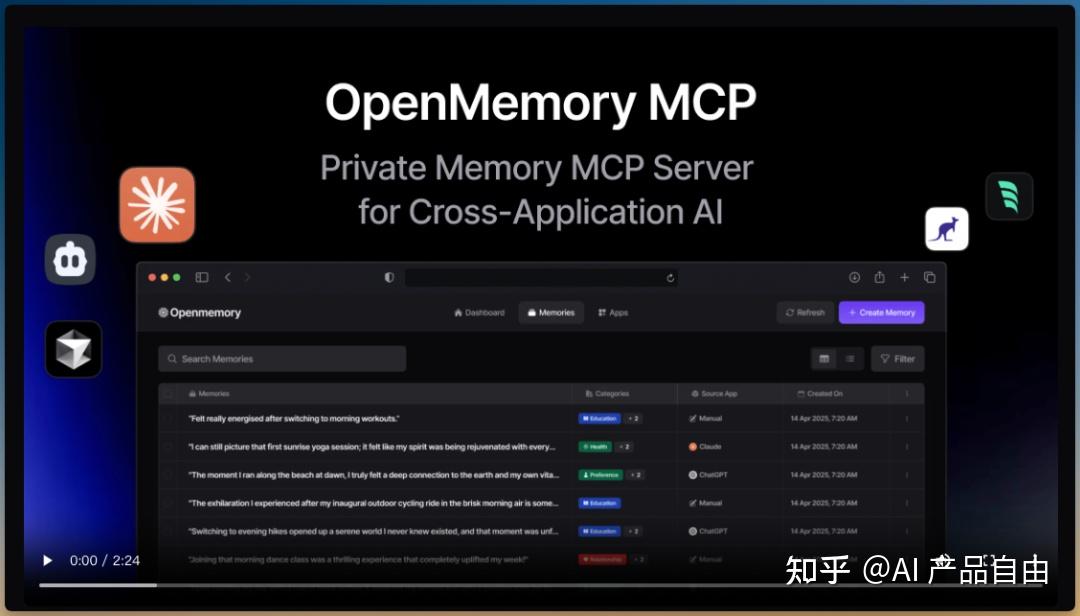Click Education badge in cycling ride row
Viewport: 1080px width, 616px height.
[599, 503]
